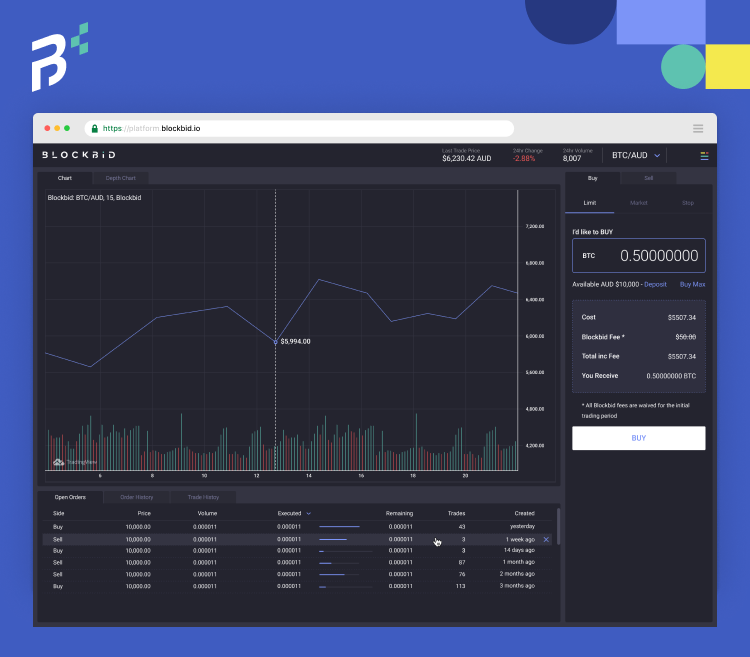Click the trades count 43 cell
The image size is (750, 657).
(462, 527)
